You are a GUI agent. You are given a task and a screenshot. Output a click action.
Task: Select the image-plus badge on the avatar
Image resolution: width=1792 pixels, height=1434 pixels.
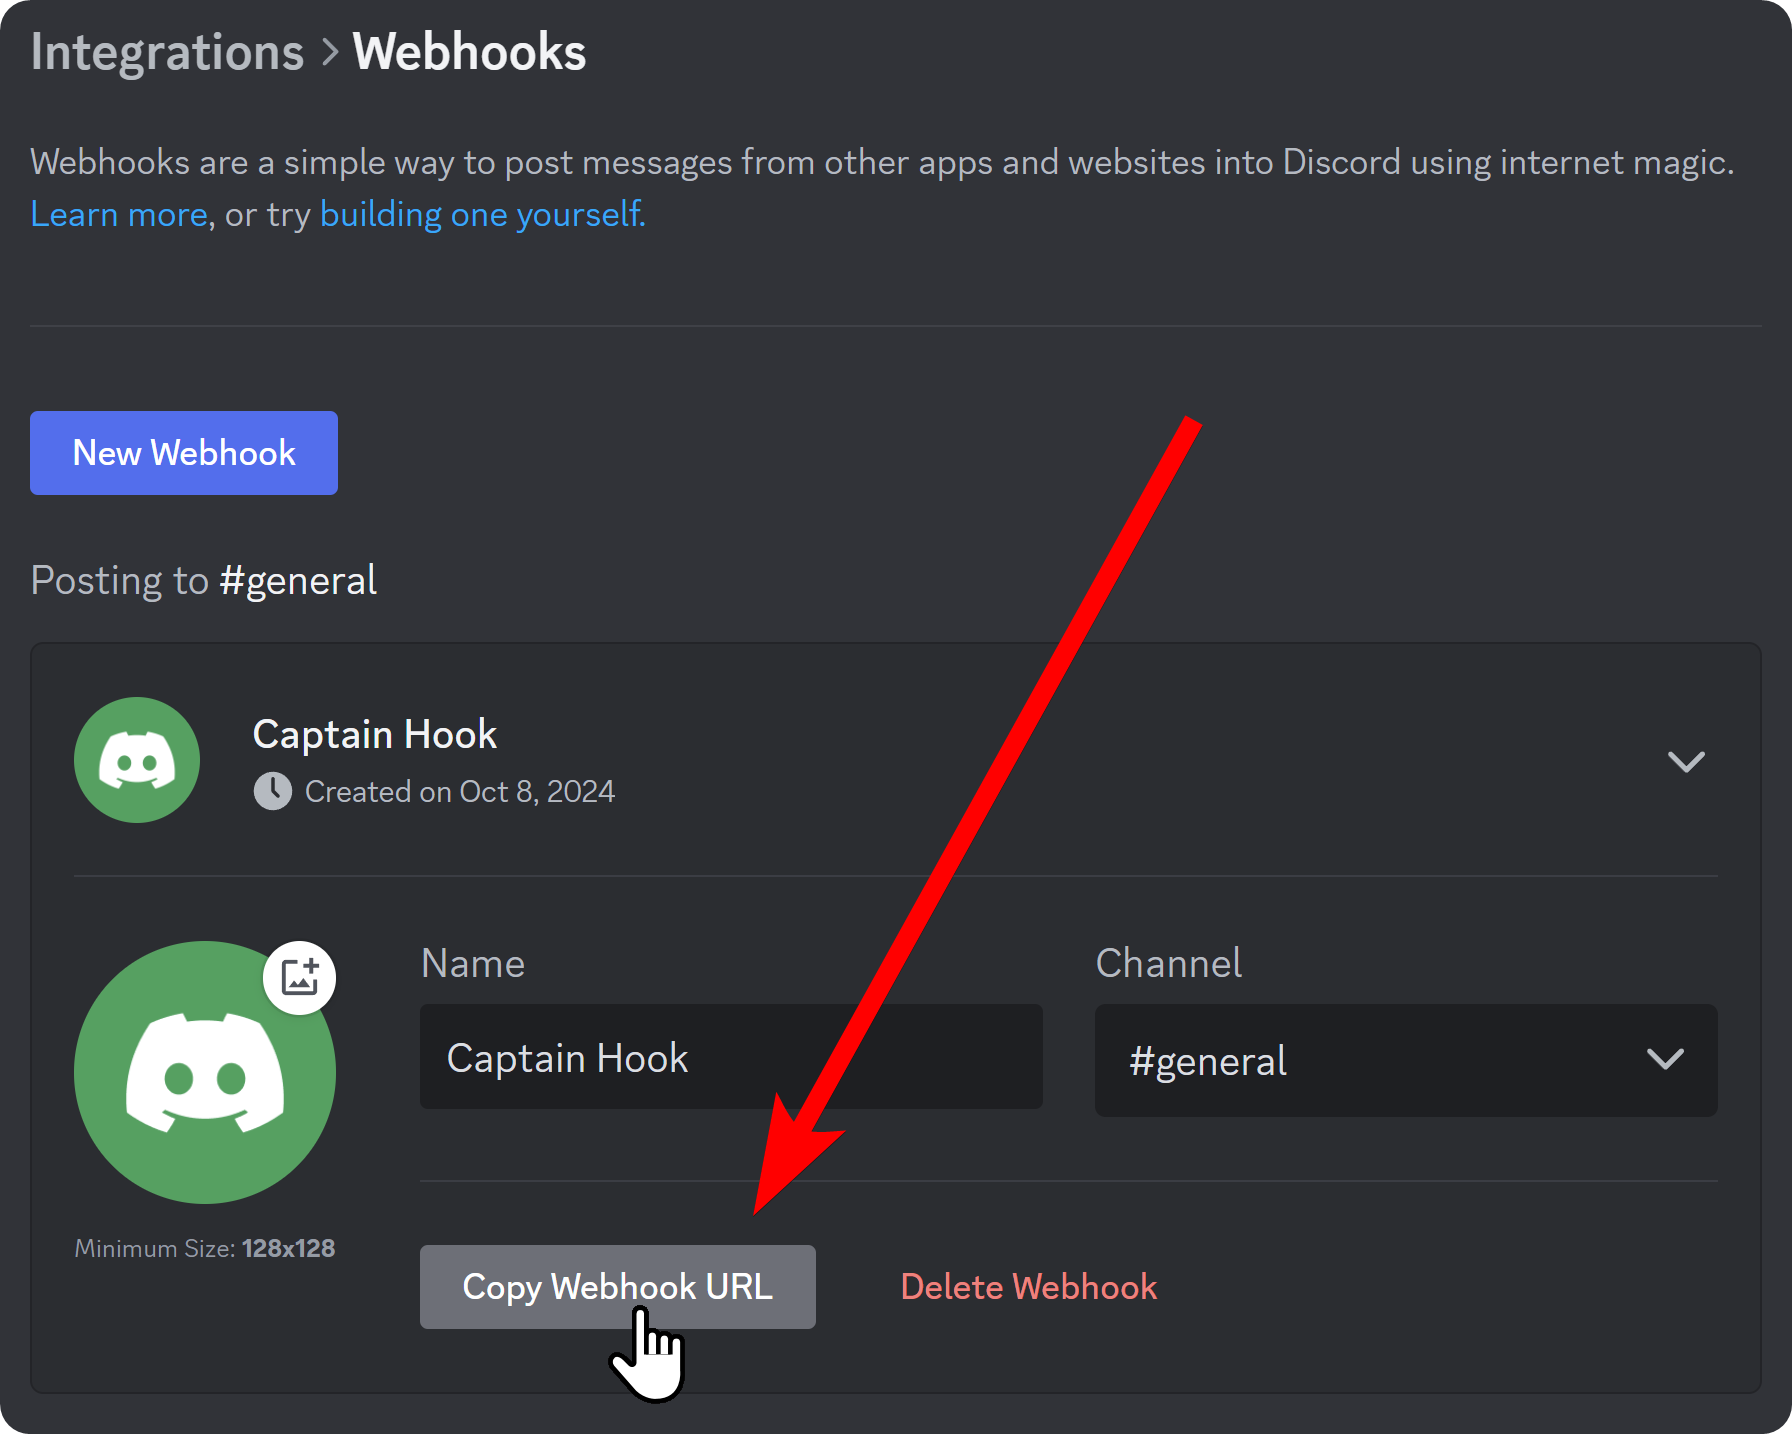tap(299, 977)
